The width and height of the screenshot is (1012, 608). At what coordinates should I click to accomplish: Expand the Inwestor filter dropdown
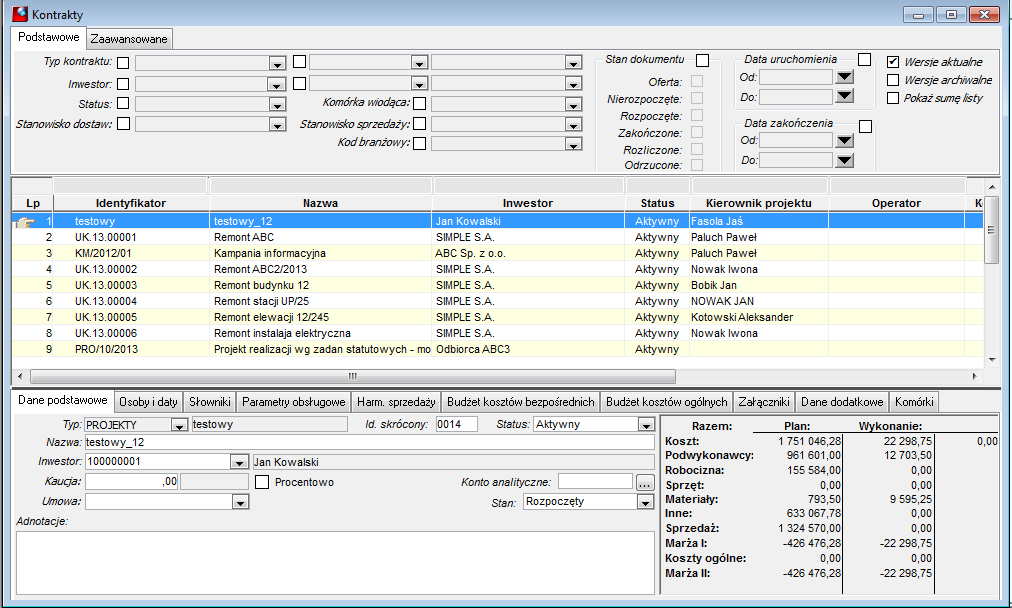[277, 85]
